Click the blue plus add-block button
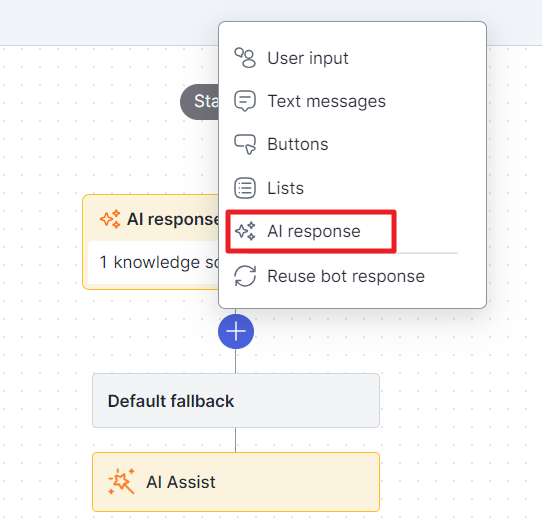The image size is (542, 532). pos(236,331)
